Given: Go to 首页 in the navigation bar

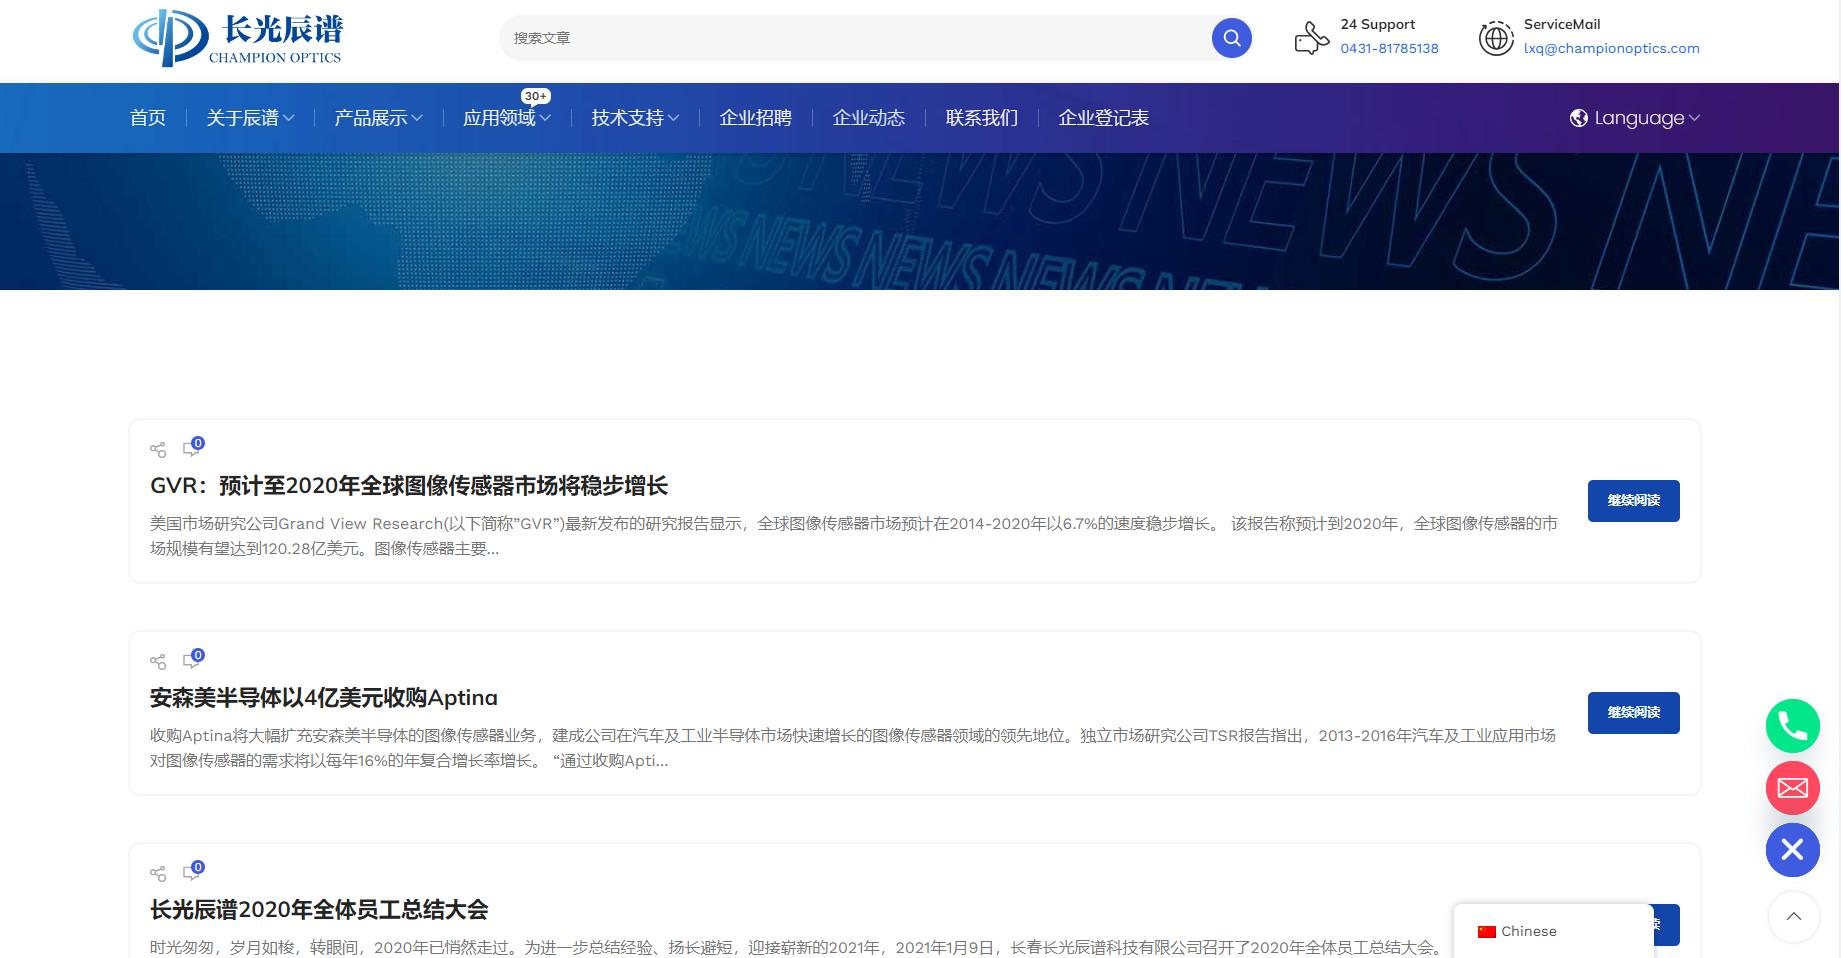Looking at the screenshot, I should (148, 118).
